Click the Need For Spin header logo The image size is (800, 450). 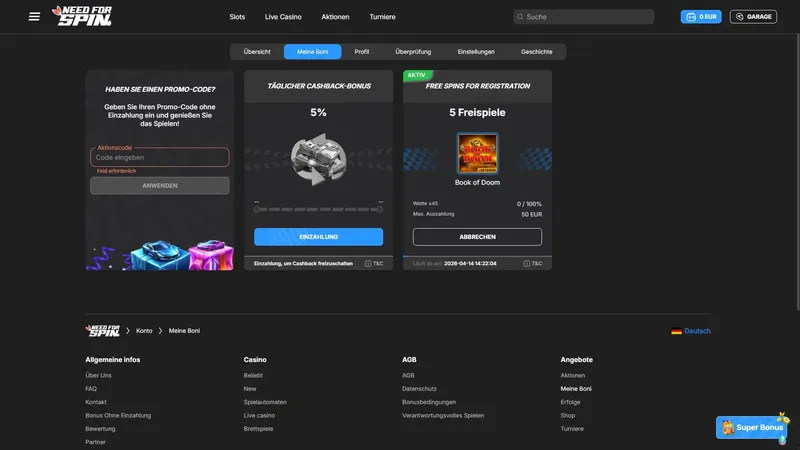click(x=82, y=16)
